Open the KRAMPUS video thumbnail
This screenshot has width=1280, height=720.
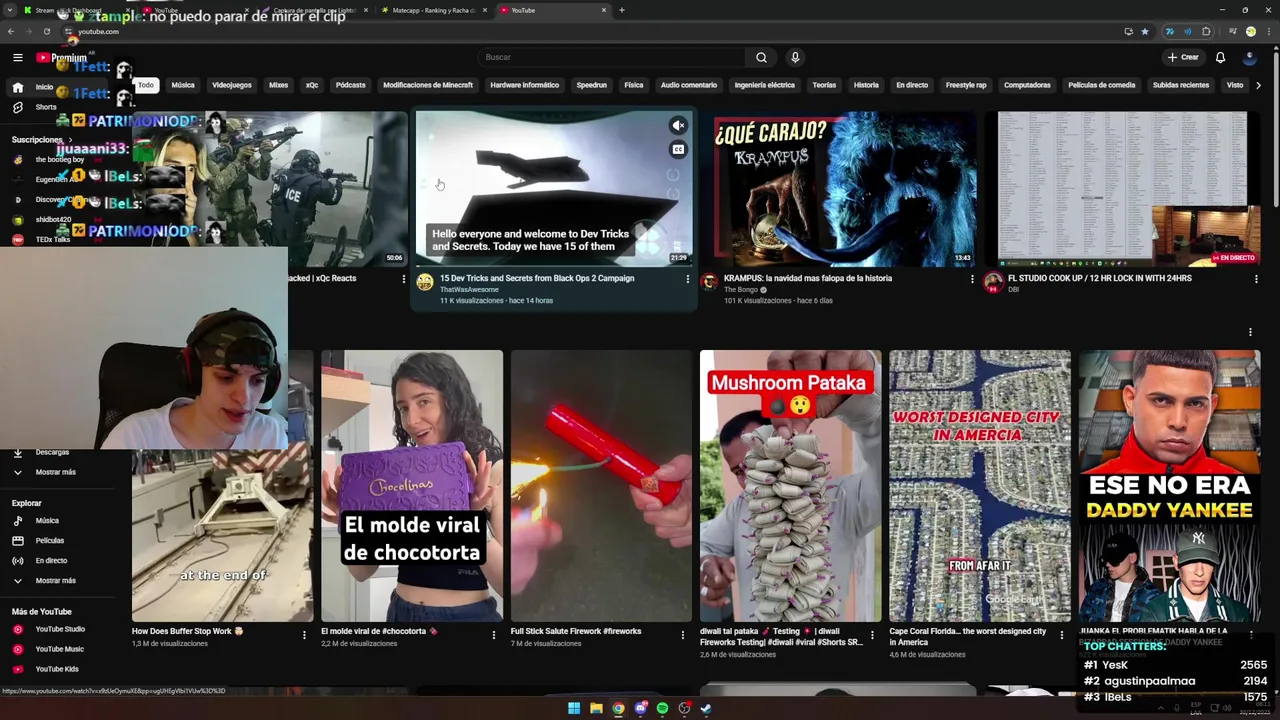pyautogui.click(x=838, y=188)
